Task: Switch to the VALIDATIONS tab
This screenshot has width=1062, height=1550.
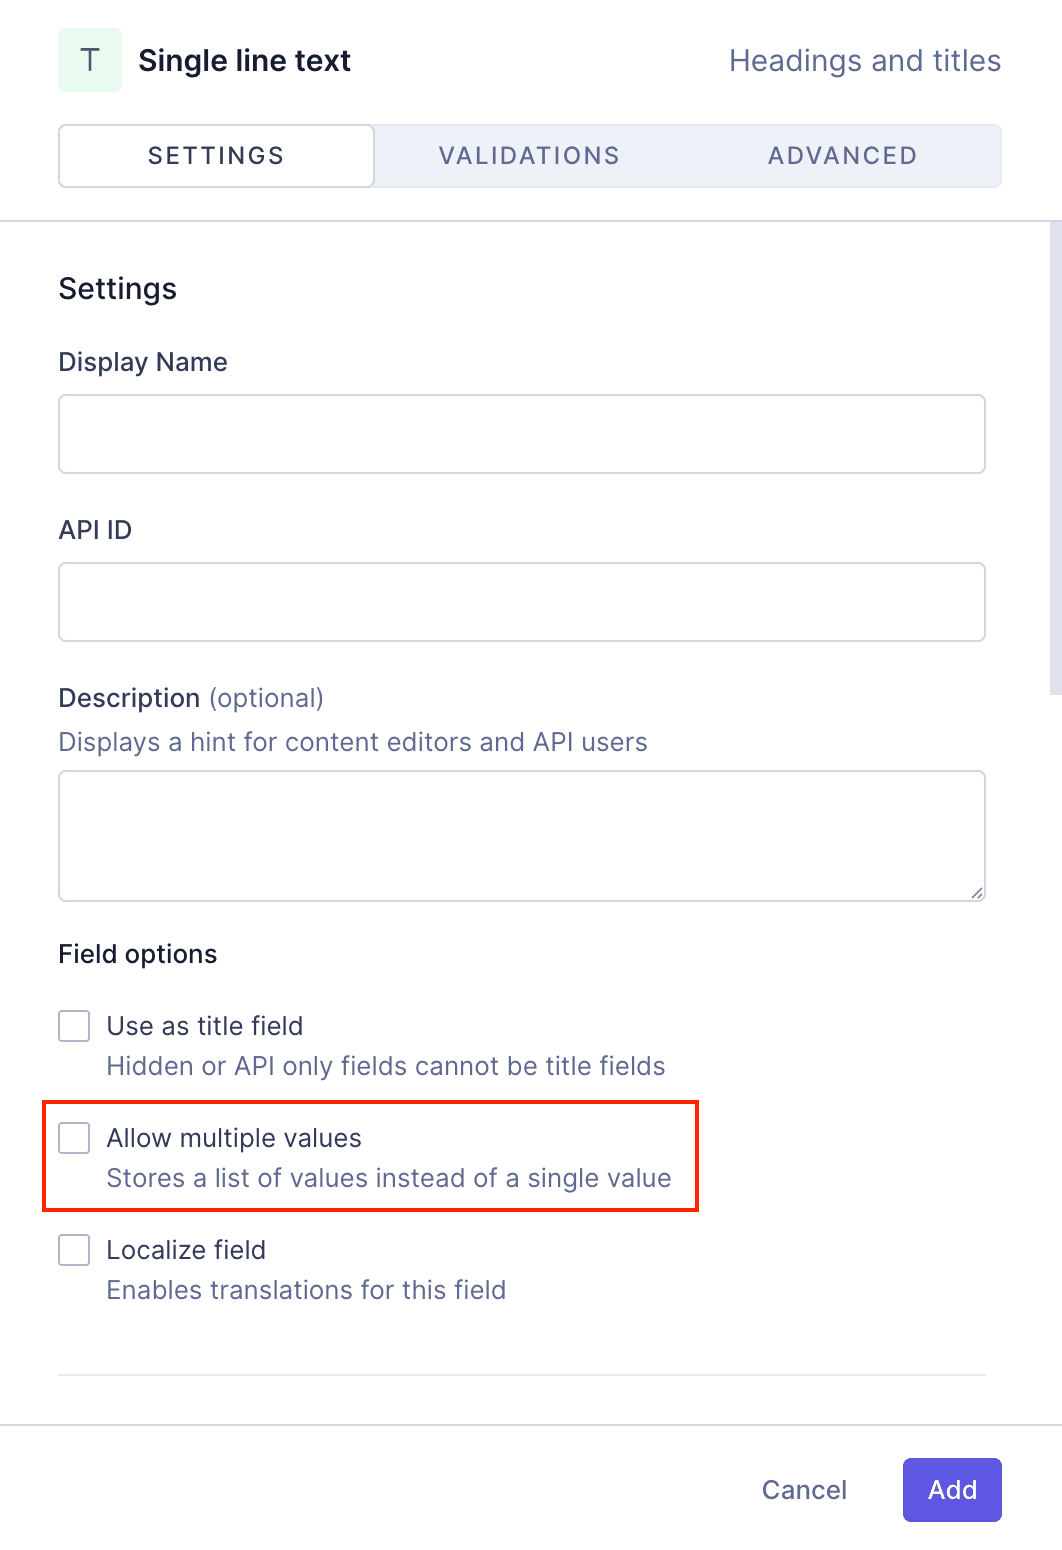Action: tap(528, 156)
